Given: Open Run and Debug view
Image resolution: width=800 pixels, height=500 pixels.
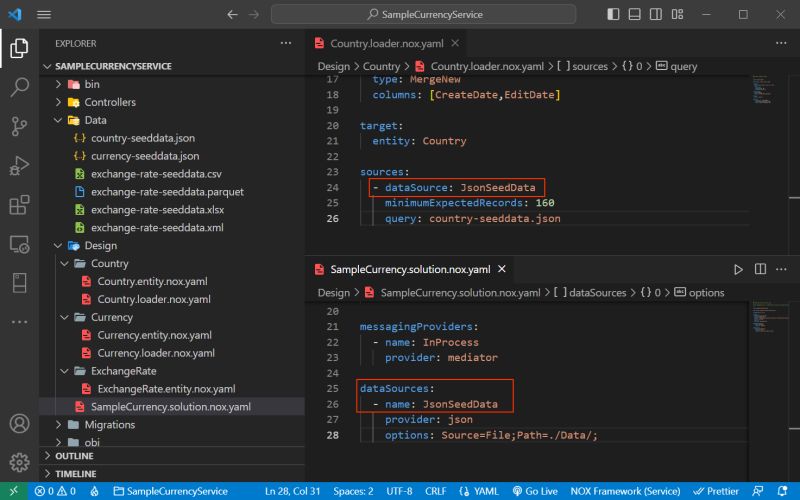Looking at the screenshot, I should [19, 166].
